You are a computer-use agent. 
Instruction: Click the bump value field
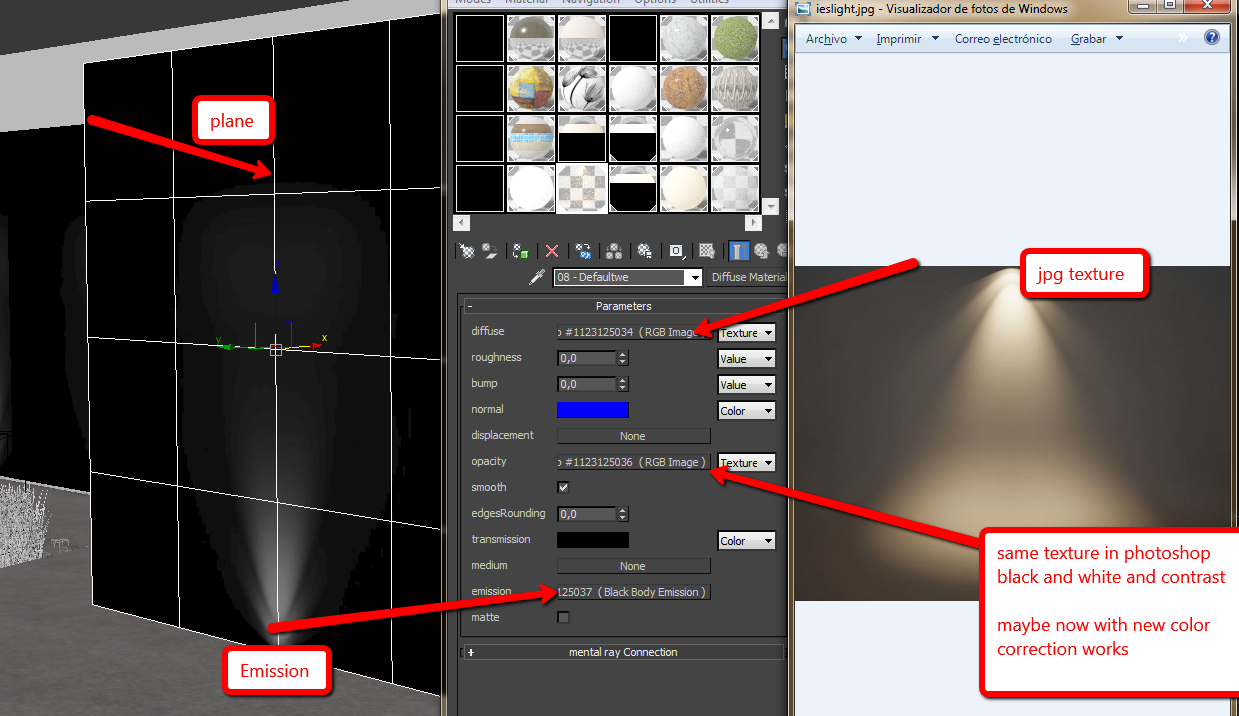click(x=586, y=383)
